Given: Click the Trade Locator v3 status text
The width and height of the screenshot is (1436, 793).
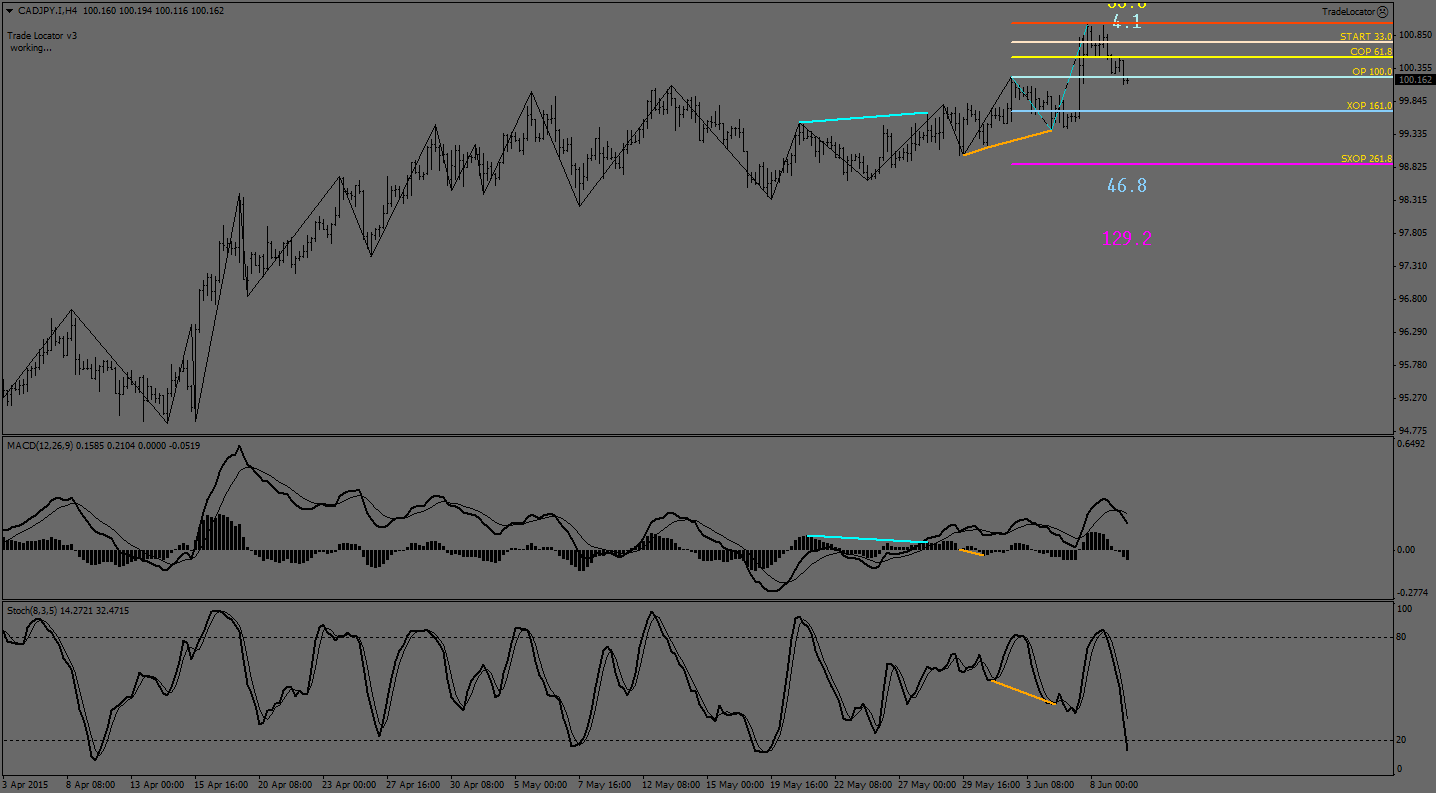Looking at the screenshot, I should (42, 35).
